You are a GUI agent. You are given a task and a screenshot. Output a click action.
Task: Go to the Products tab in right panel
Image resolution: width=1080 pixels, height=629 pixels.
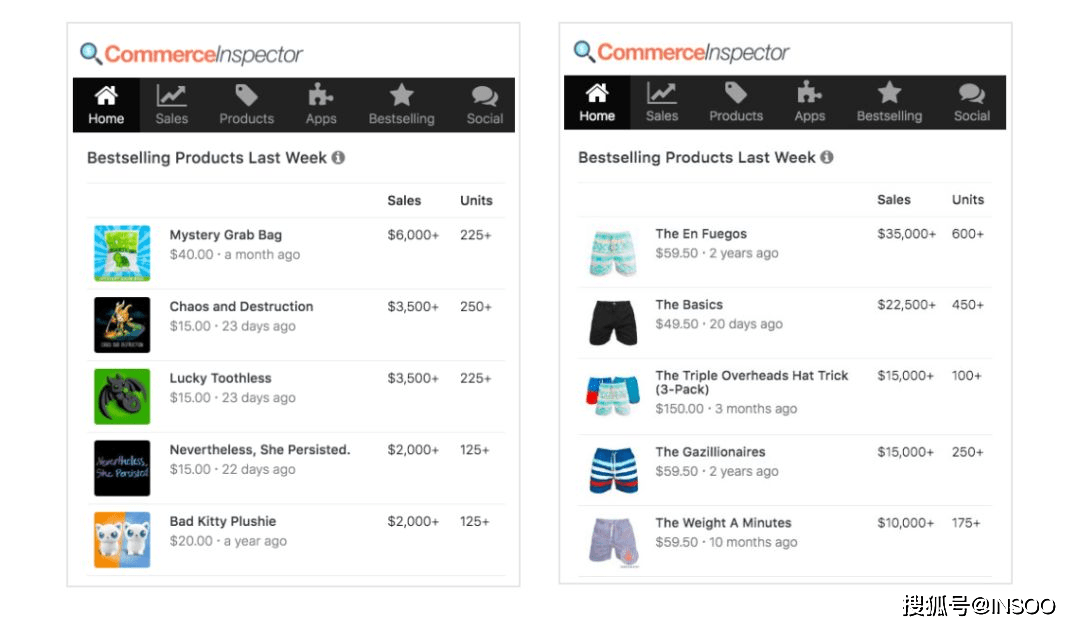point(736,103)
